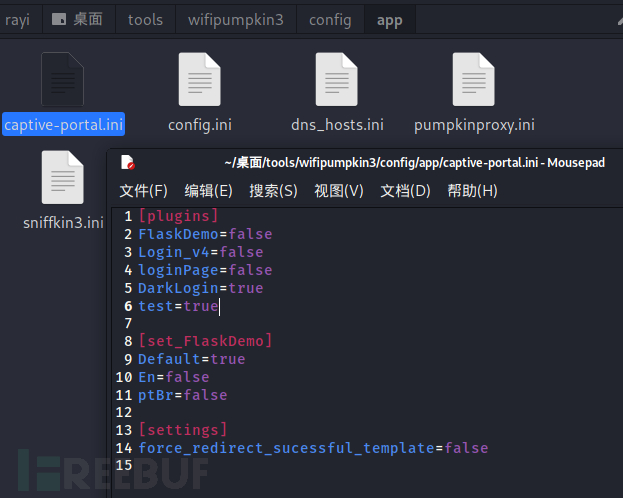Viewport: 623px width, 498px height.
Task: Open the 搜索(S) menu
Action: [x=273, y=191]
